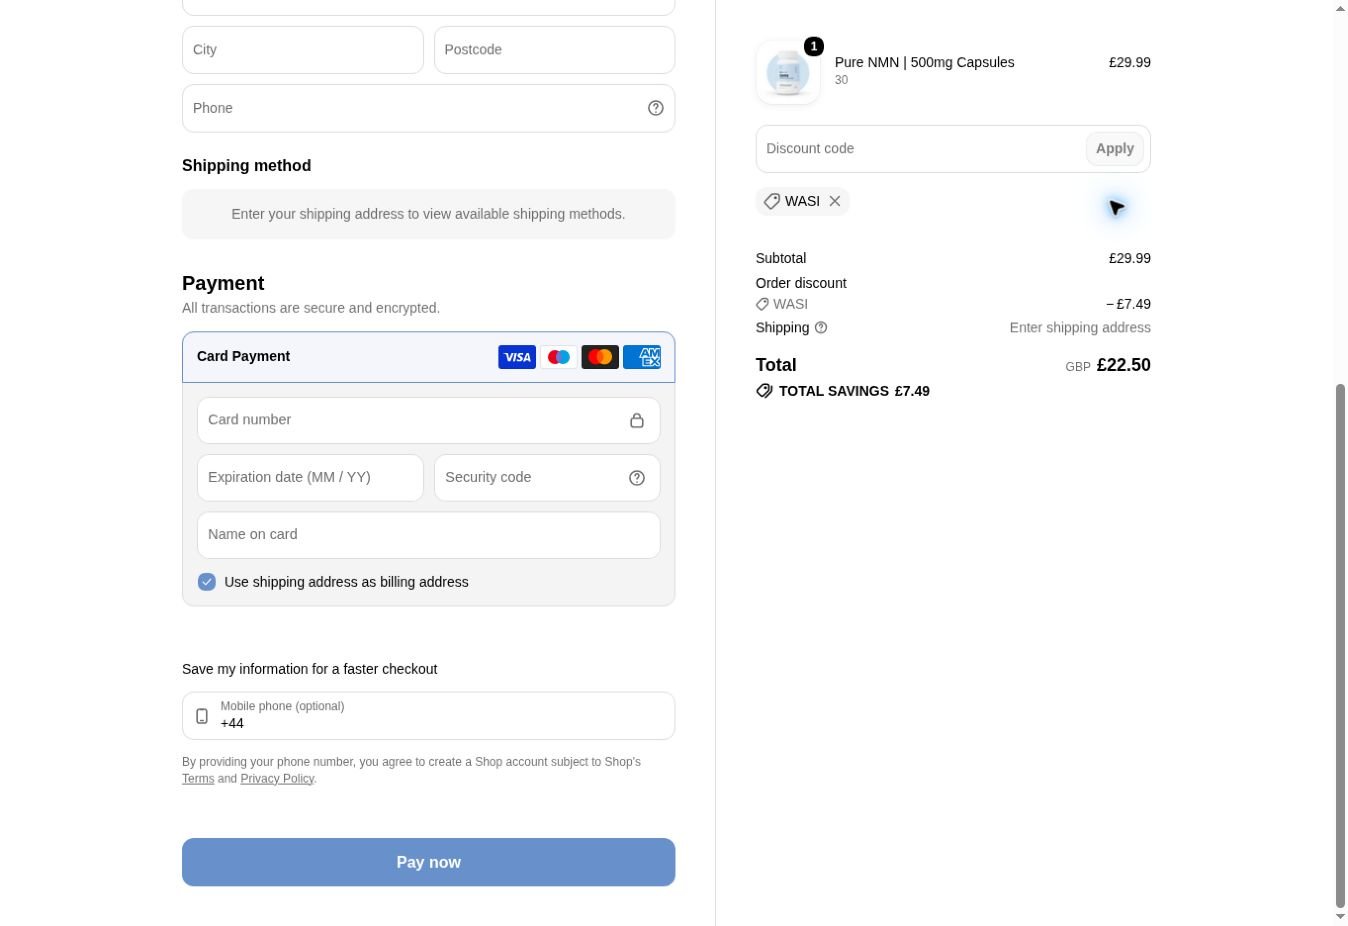Viewport: 1348px width, 926px height.
Task: Click the Pure NMN product thumbnail
Action: pyautogui.click(x=788, y=72)
